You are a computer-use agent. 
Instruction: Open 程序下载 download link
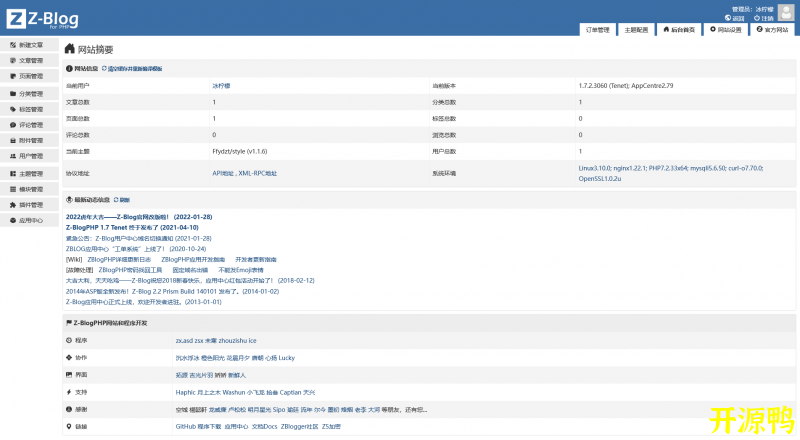tap(209, 427)
